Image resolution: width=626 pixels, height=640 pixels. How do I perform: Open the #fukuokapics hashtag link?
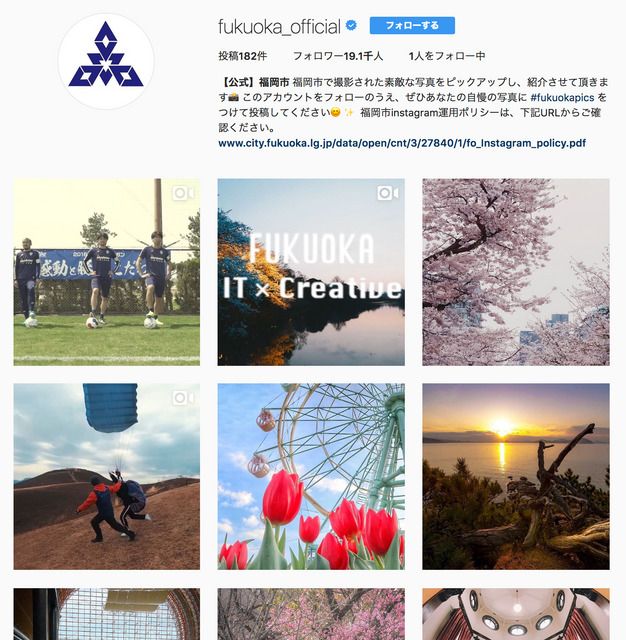click(x=562, y=98)
